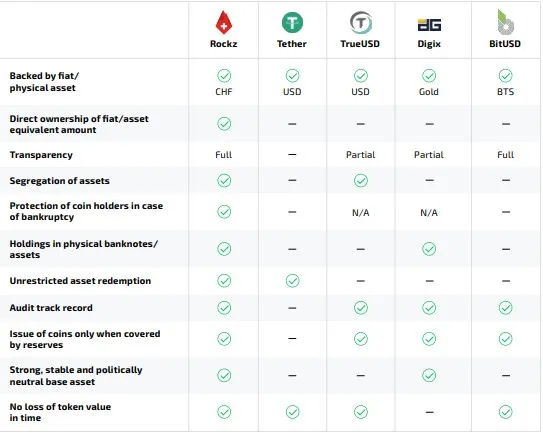Image resolution: width=543 pixels, height=434 pixels.
Task: Click the Digix dG logo
Action: [x=429, y=25]
